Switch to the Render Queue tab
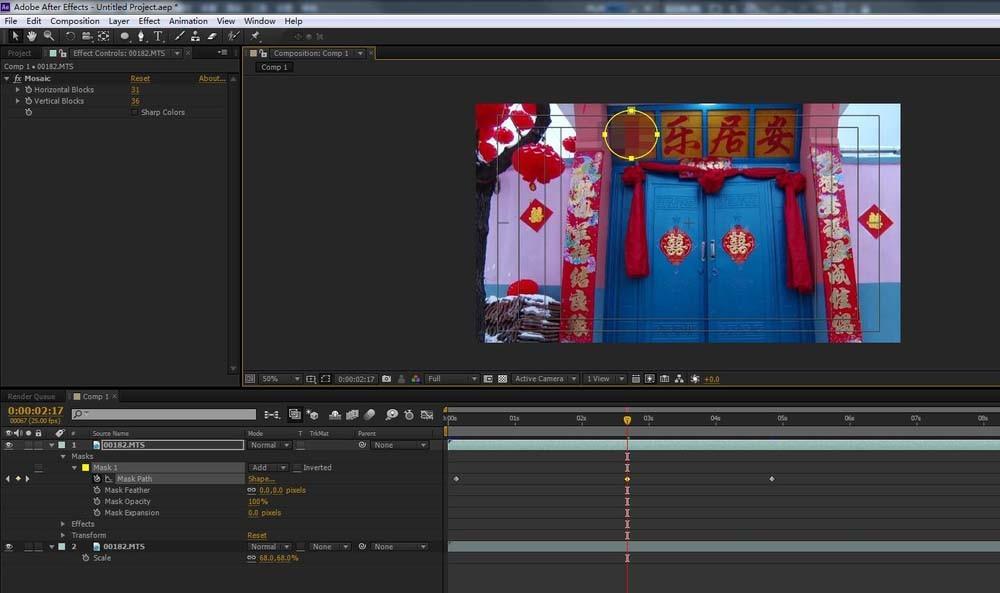The image size is (1000, 593). [31, 397]
